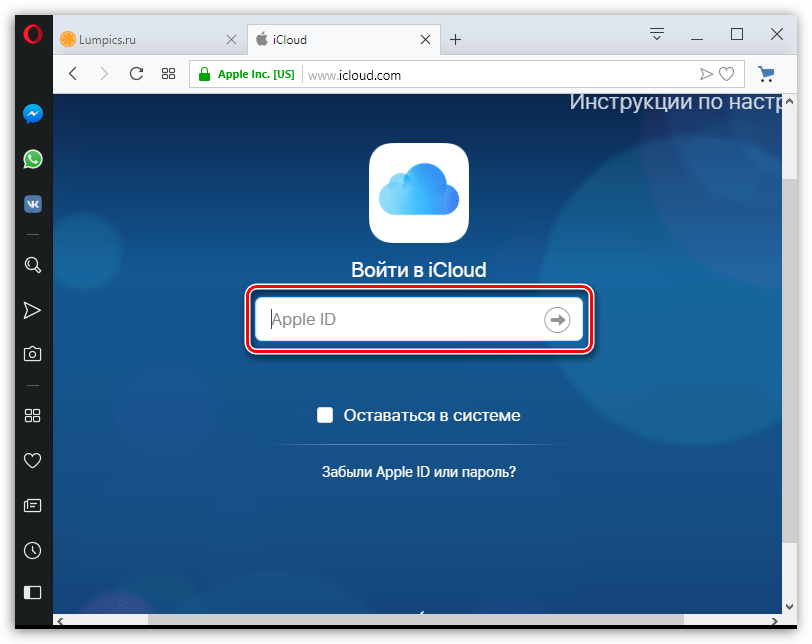
Task: Open browsing history clock icon
Action: [32, 550]
